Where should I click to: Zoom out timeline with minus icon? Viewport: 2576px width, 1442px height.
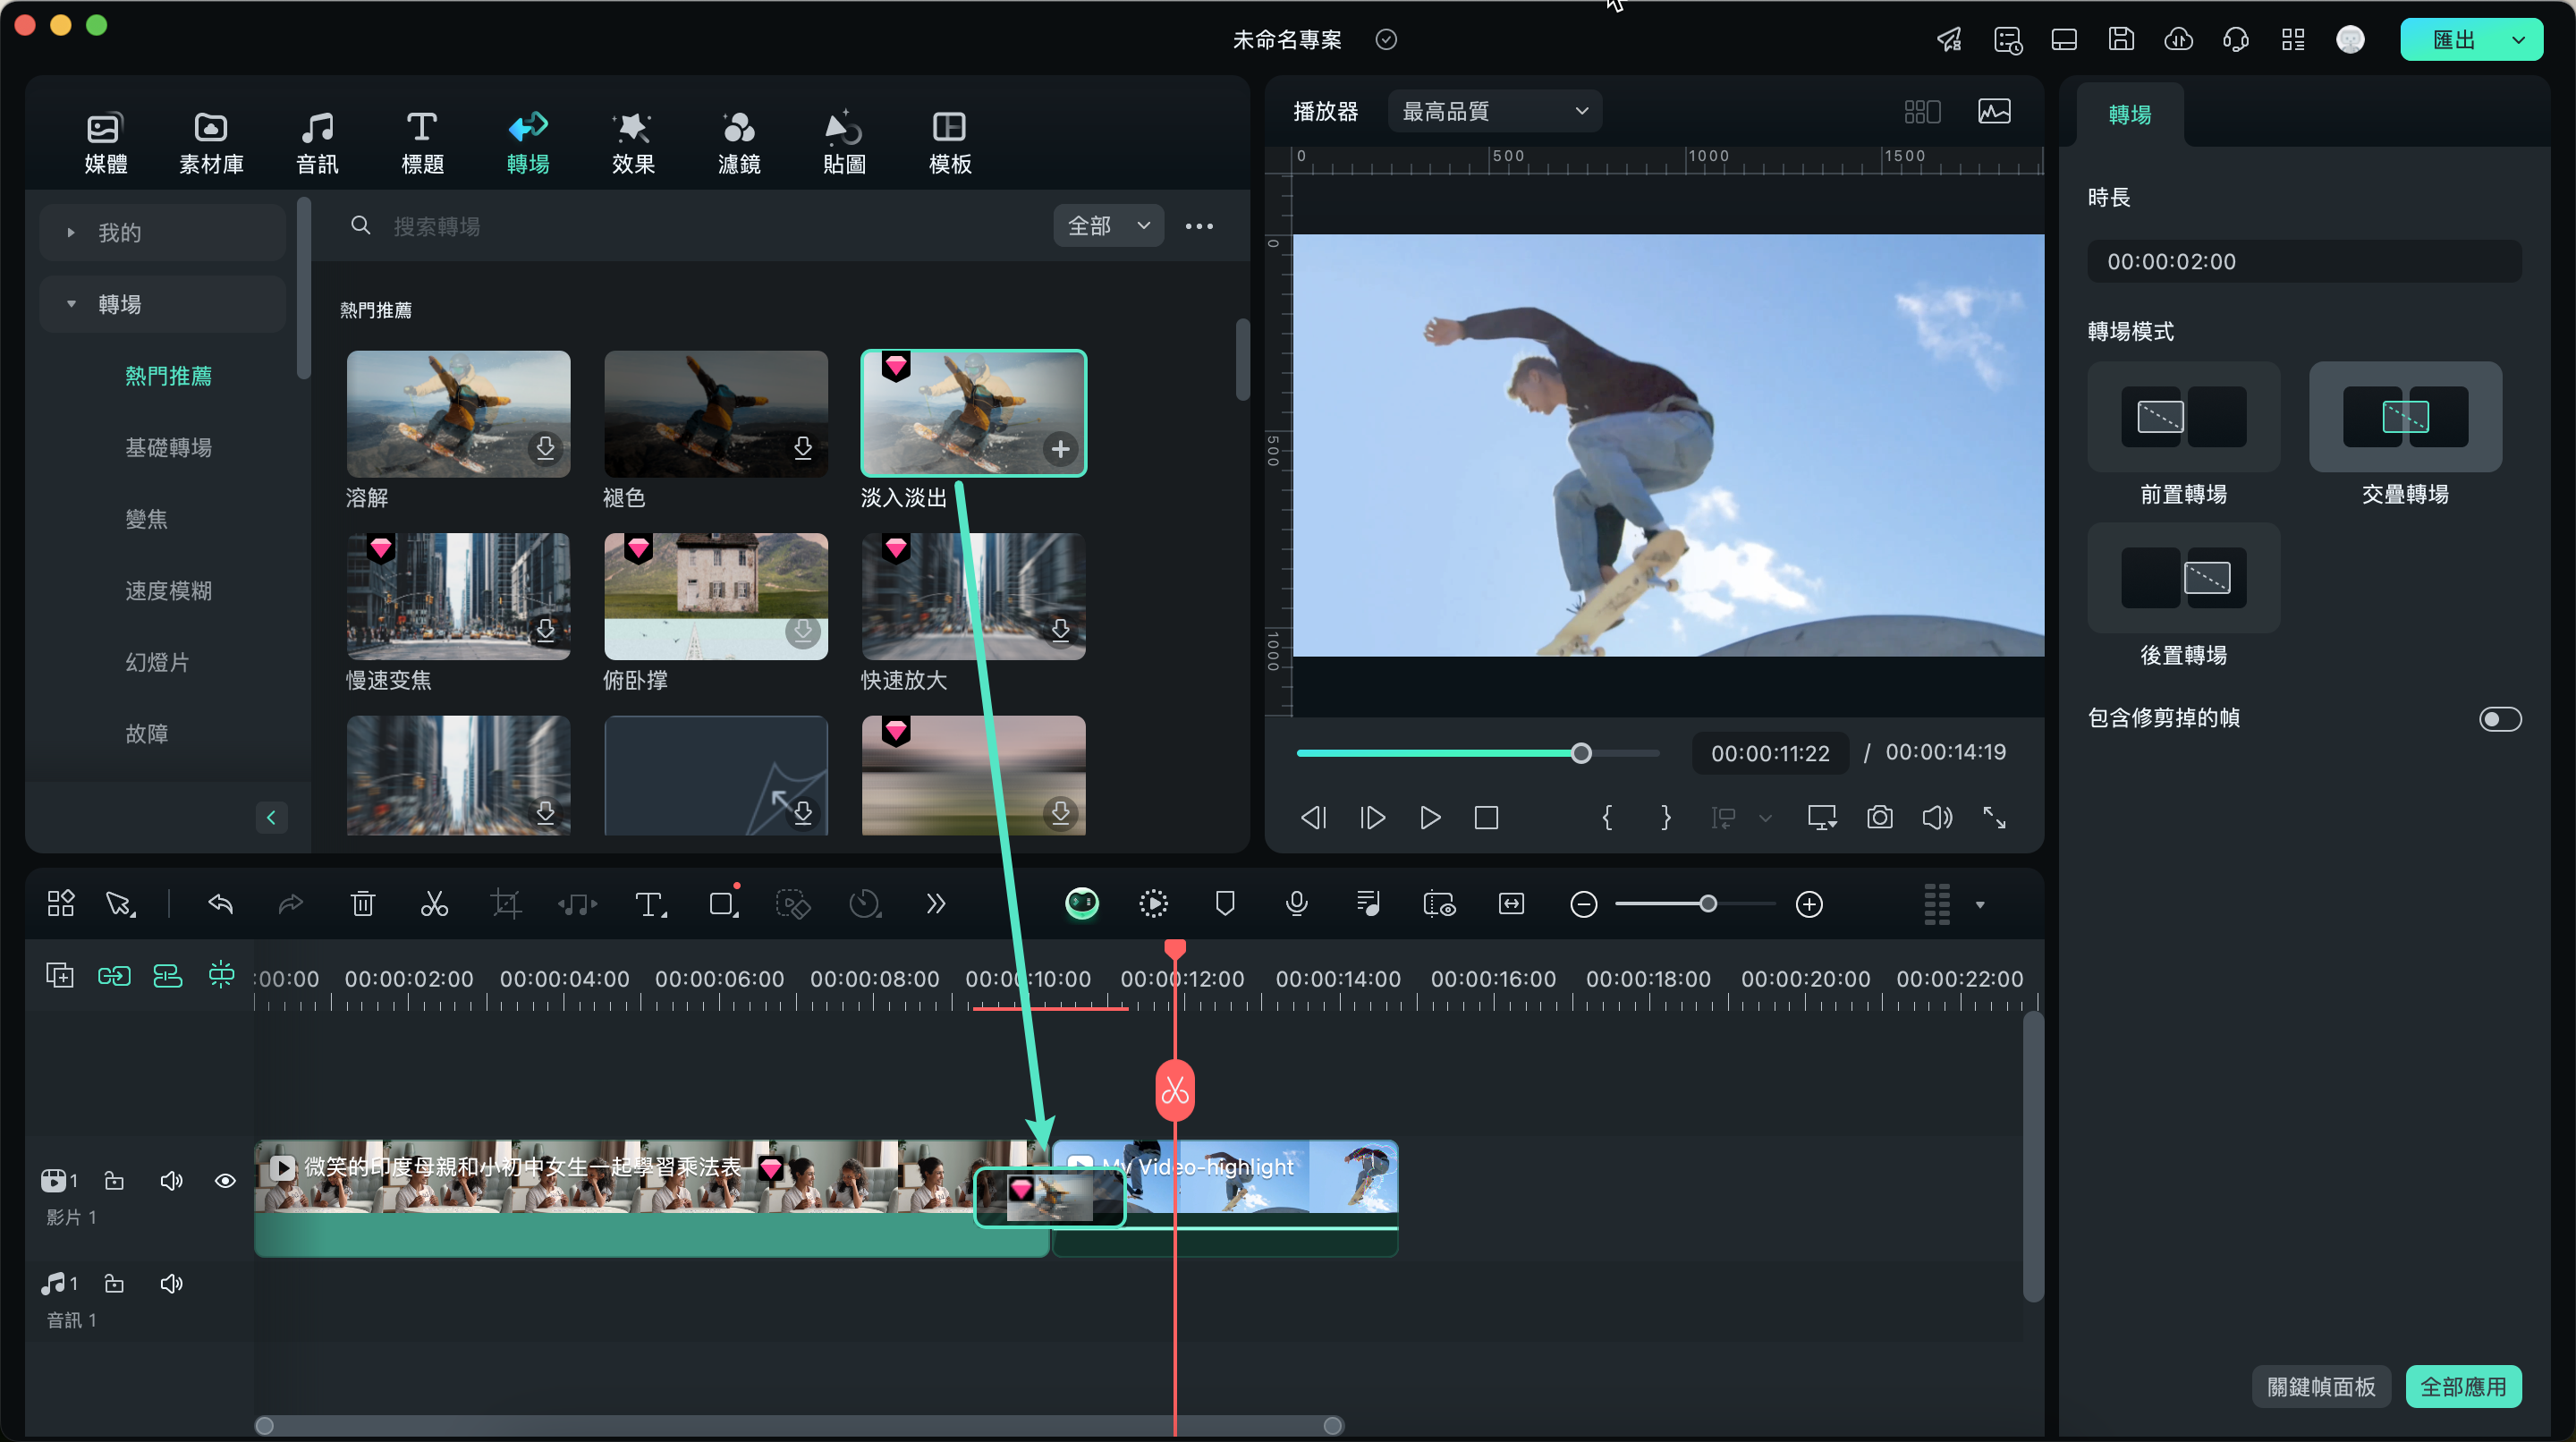click(1583, 904)
